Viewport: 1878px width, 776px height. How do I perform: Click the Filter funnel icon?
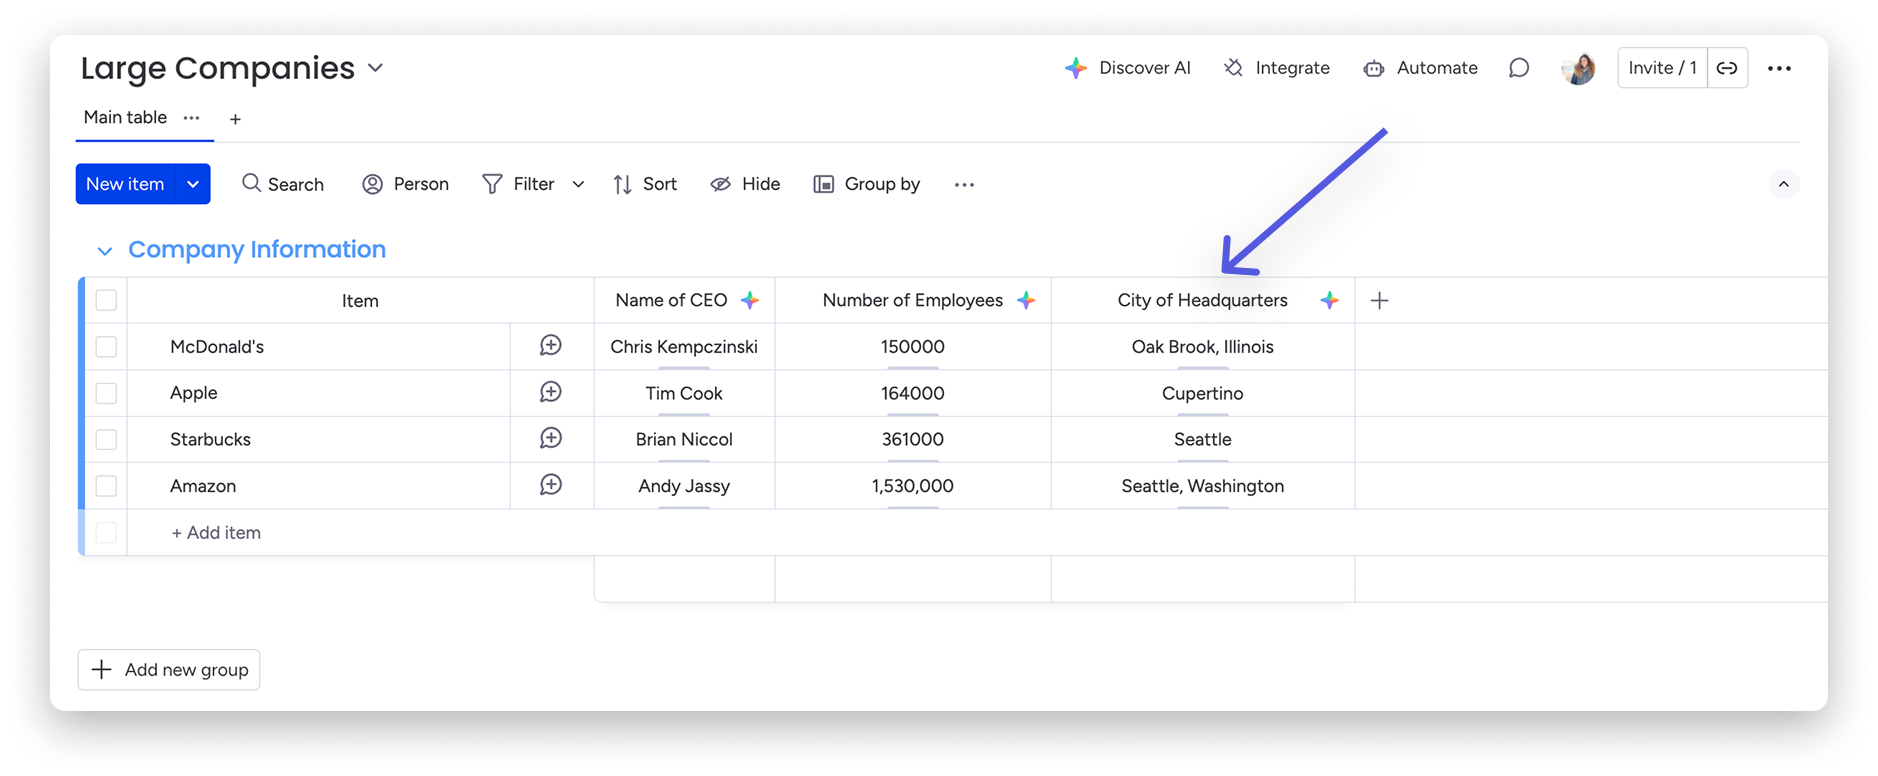(x=492, y=184)
